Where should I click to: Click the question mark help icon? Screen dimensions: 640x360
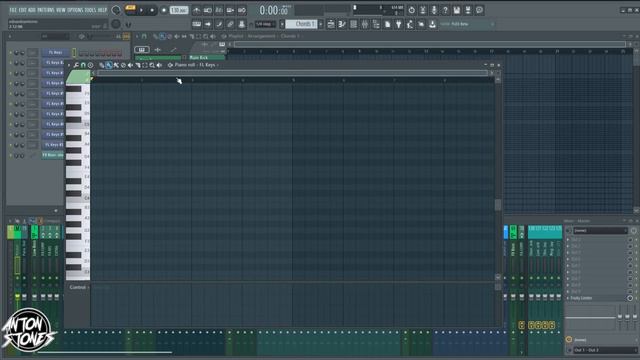[x=445, y=10]
